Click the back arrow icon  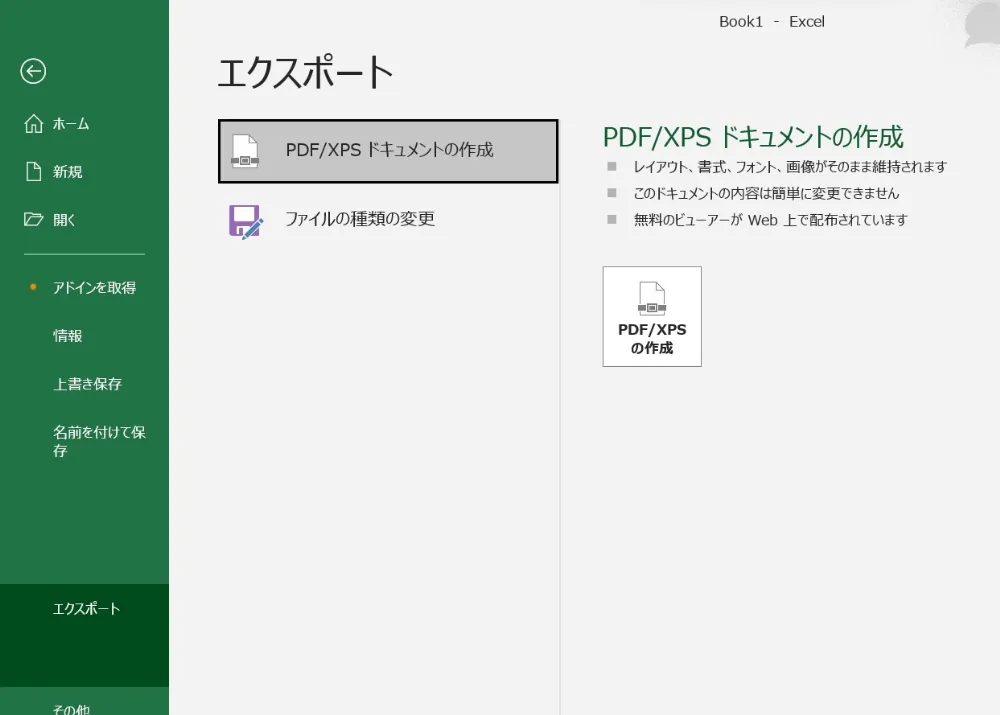(33, 71)
